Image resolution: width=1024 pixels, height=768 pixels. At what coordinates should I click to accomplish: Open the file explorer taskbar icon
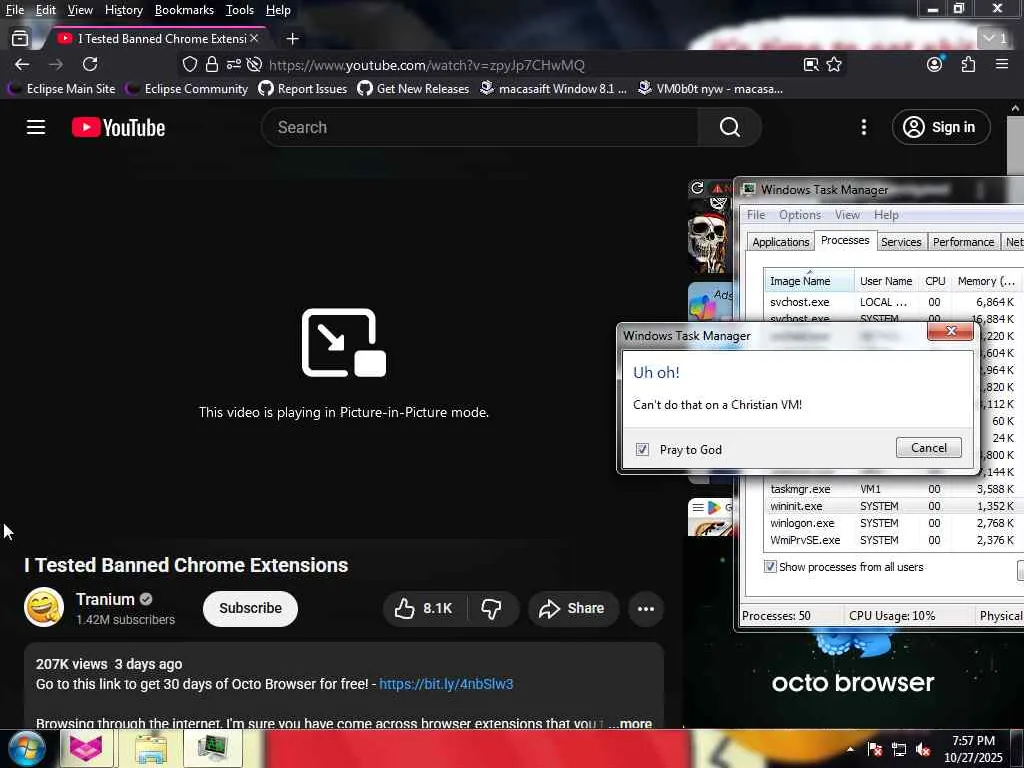pyautogui.click(x=150, y=748)
